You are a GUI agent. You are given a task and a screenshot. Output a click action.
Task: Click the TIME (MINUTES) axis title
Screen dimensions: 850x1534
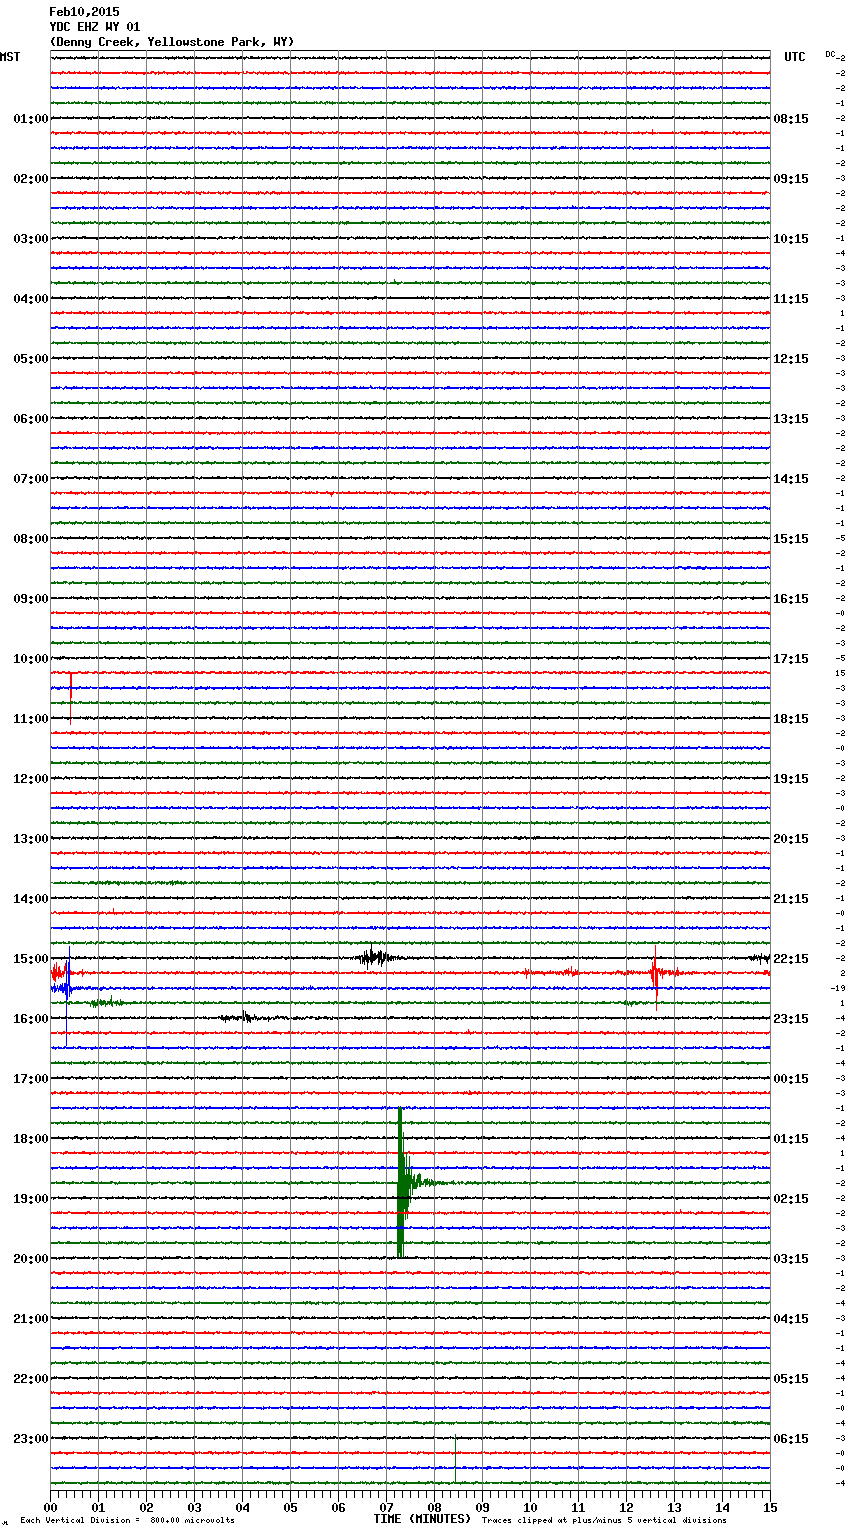click(422, 1519)
